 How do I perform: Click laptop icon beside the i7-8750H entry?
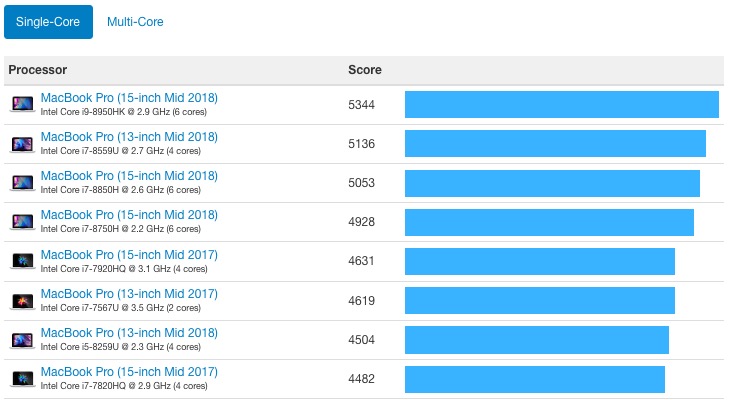pos(22,222)
